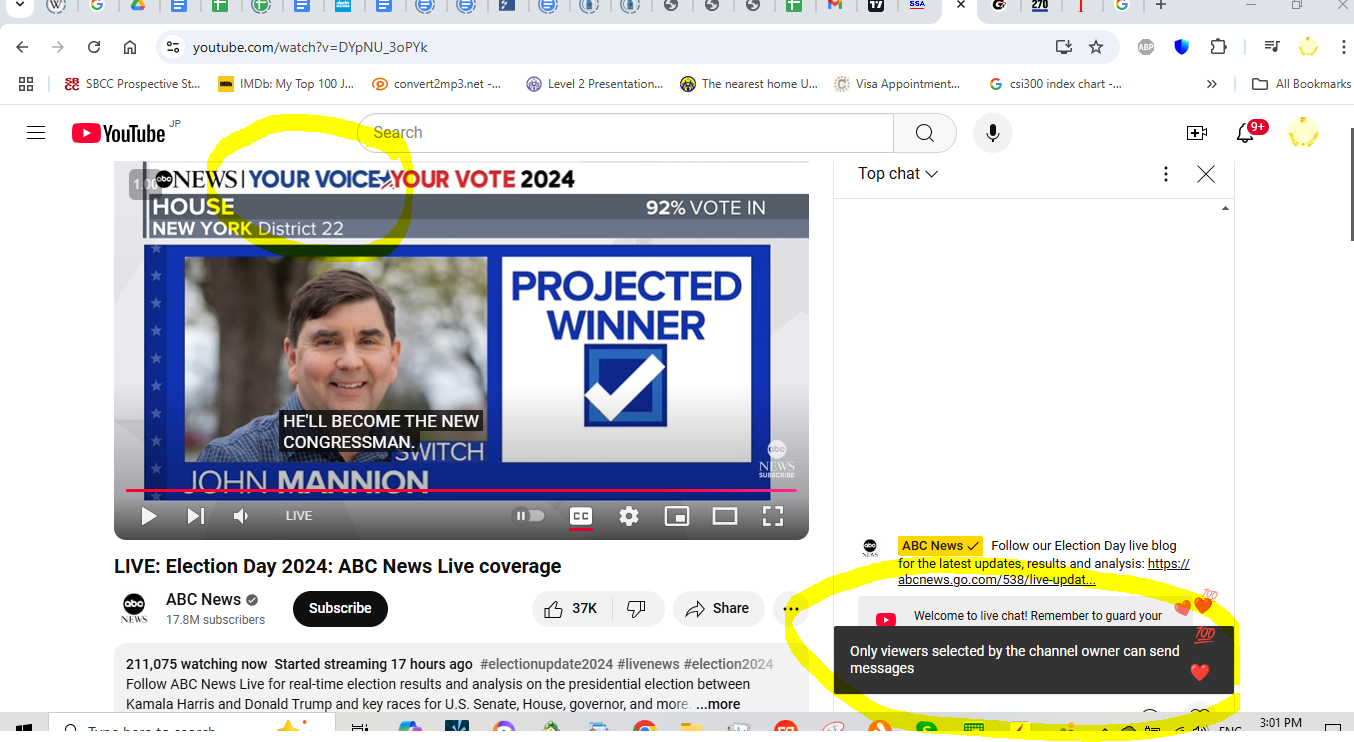Viewport: 1354px width, 742px height.
Task: Go to YouTube home via logo
Action: [118, 133]
